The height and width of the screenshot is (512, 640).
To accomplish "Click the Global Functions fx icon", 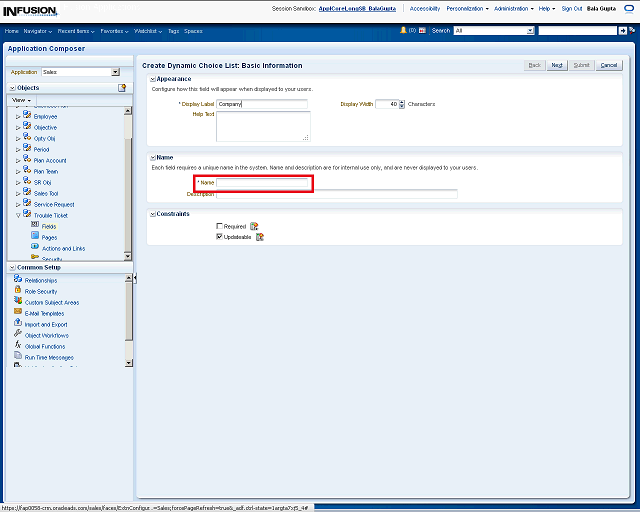I will click(18, 346).
